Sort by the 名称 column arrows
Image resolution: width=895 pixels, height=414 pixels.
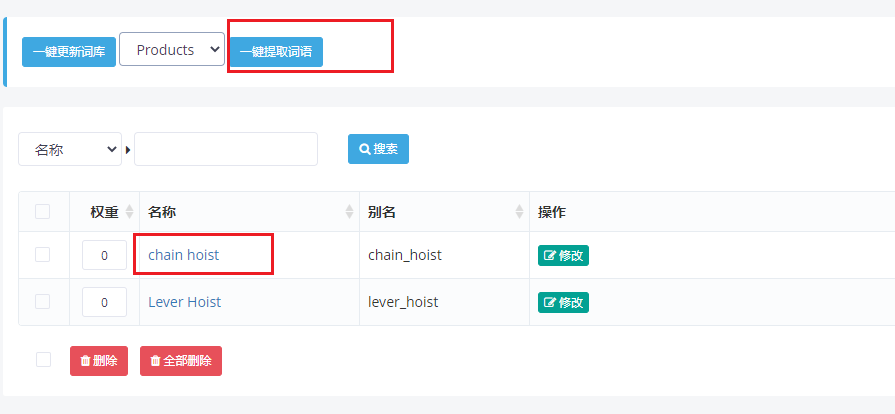tap(349, 212)
